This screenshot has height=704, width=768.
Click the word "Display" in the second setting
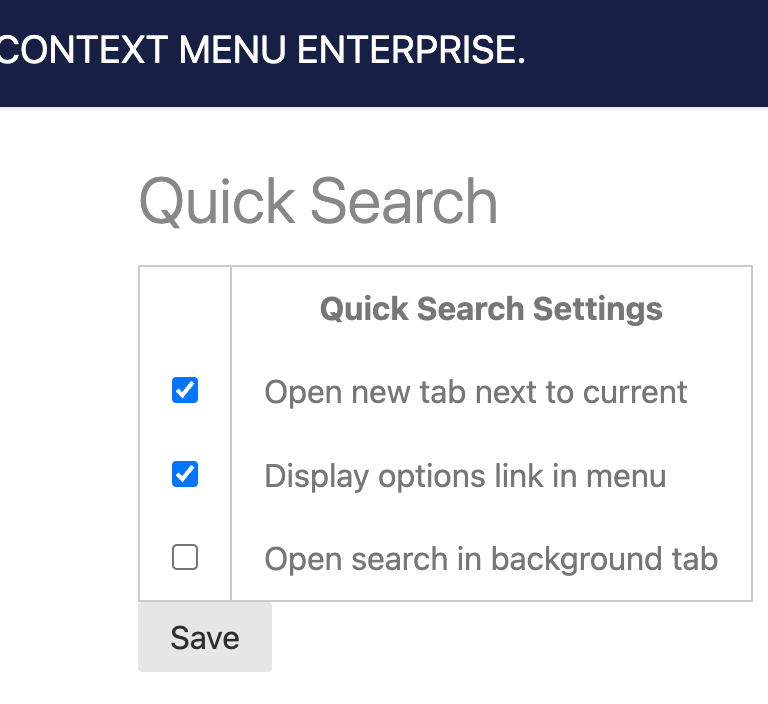pos(316,475)
